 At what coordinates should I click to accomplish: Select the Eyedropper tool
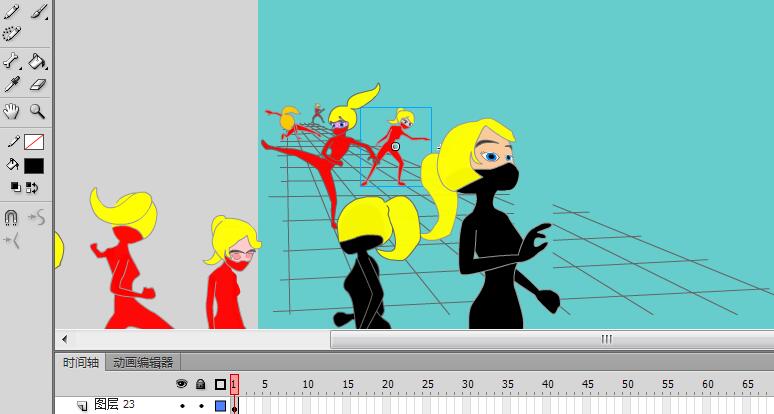pyautogui.click(x=12, y=84)
